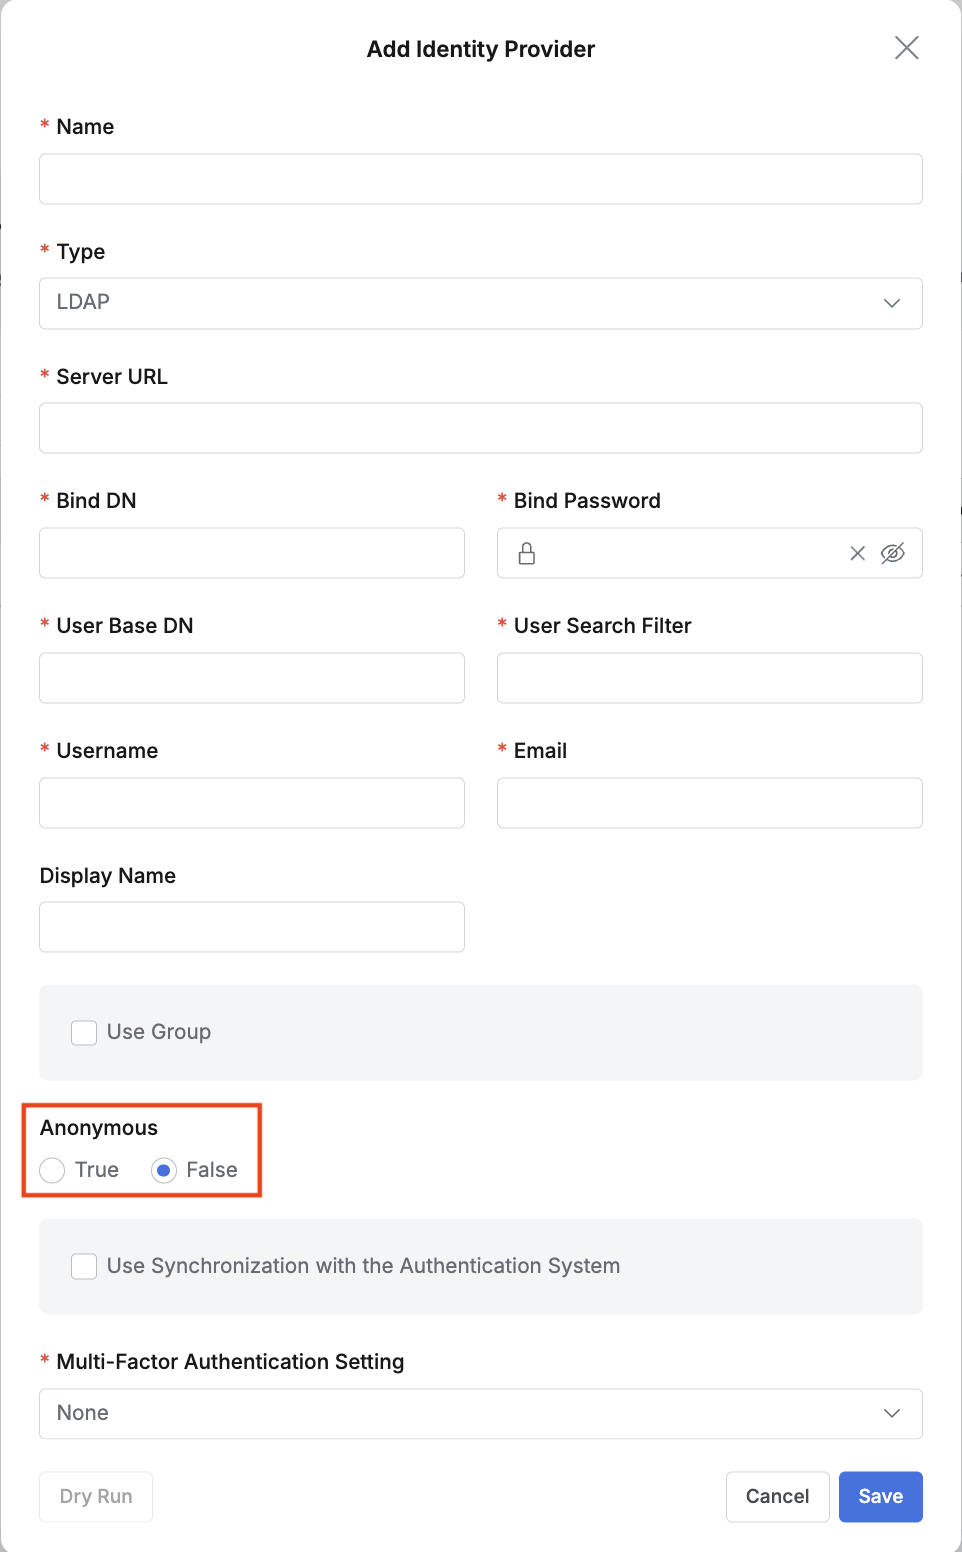The width and height of the screenshot is (962, 1552).
Task: Select the False radio for Anonymous
Action: (x=164, y=1170)
